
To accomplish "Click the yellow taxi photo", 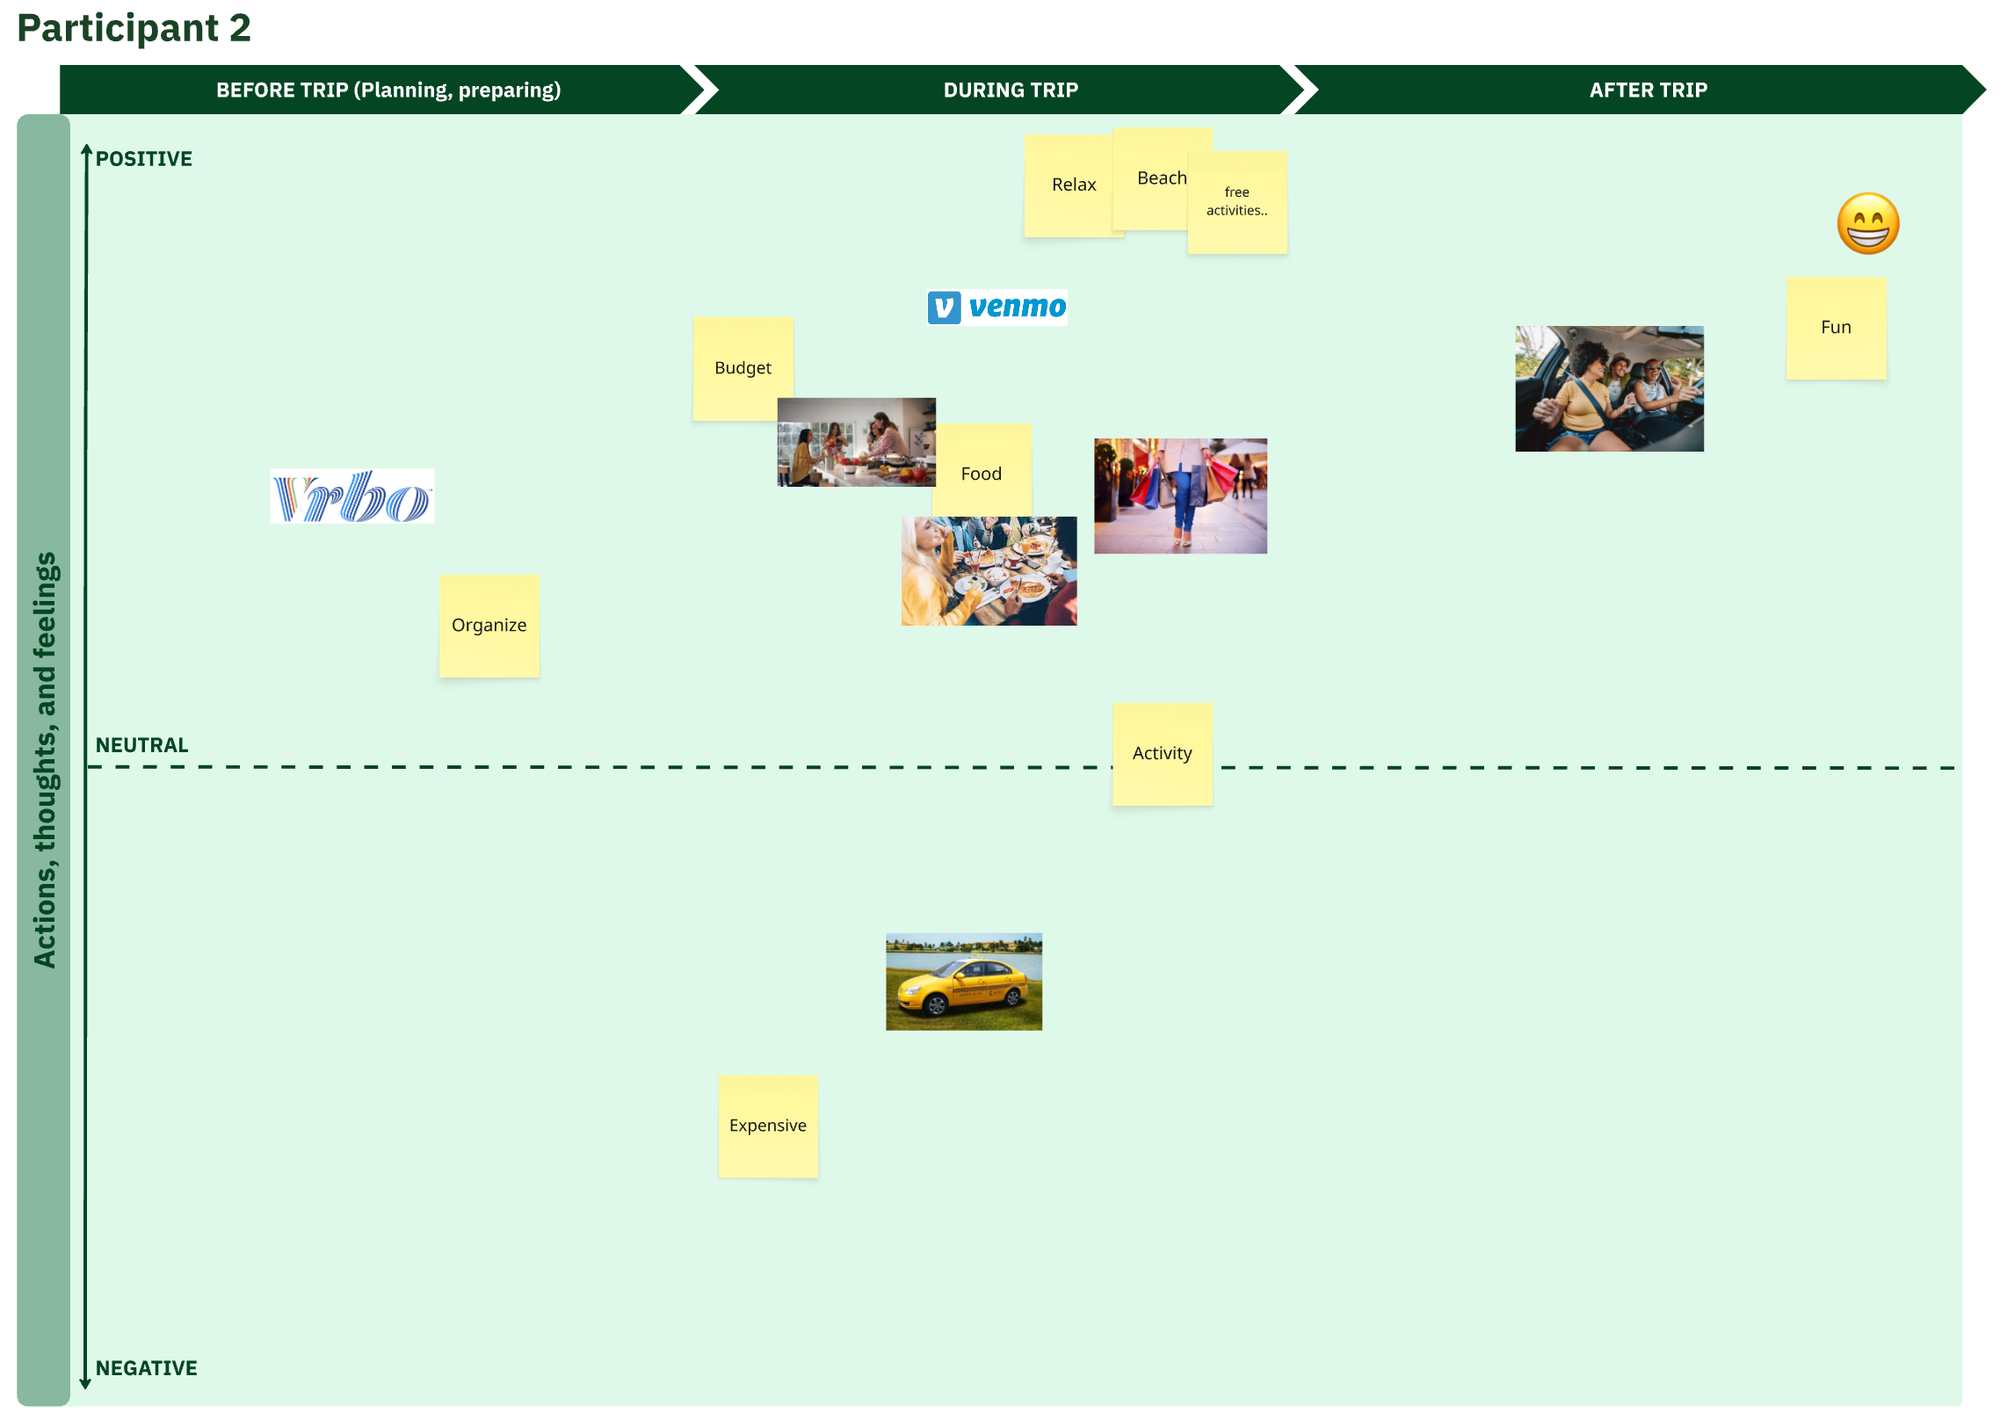I will (x=963, y=982).
